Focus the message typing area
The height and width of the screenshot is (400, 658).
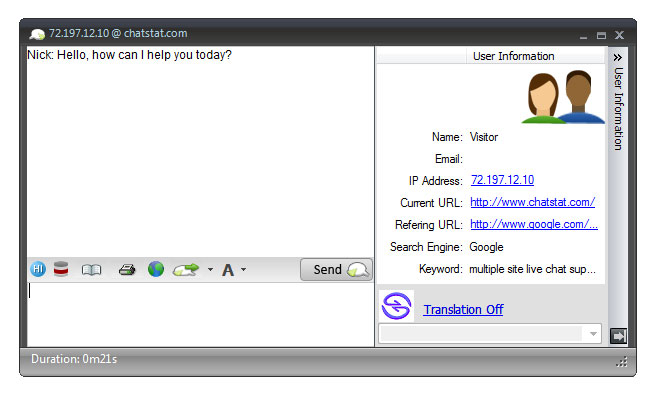(x=201, y=314)
